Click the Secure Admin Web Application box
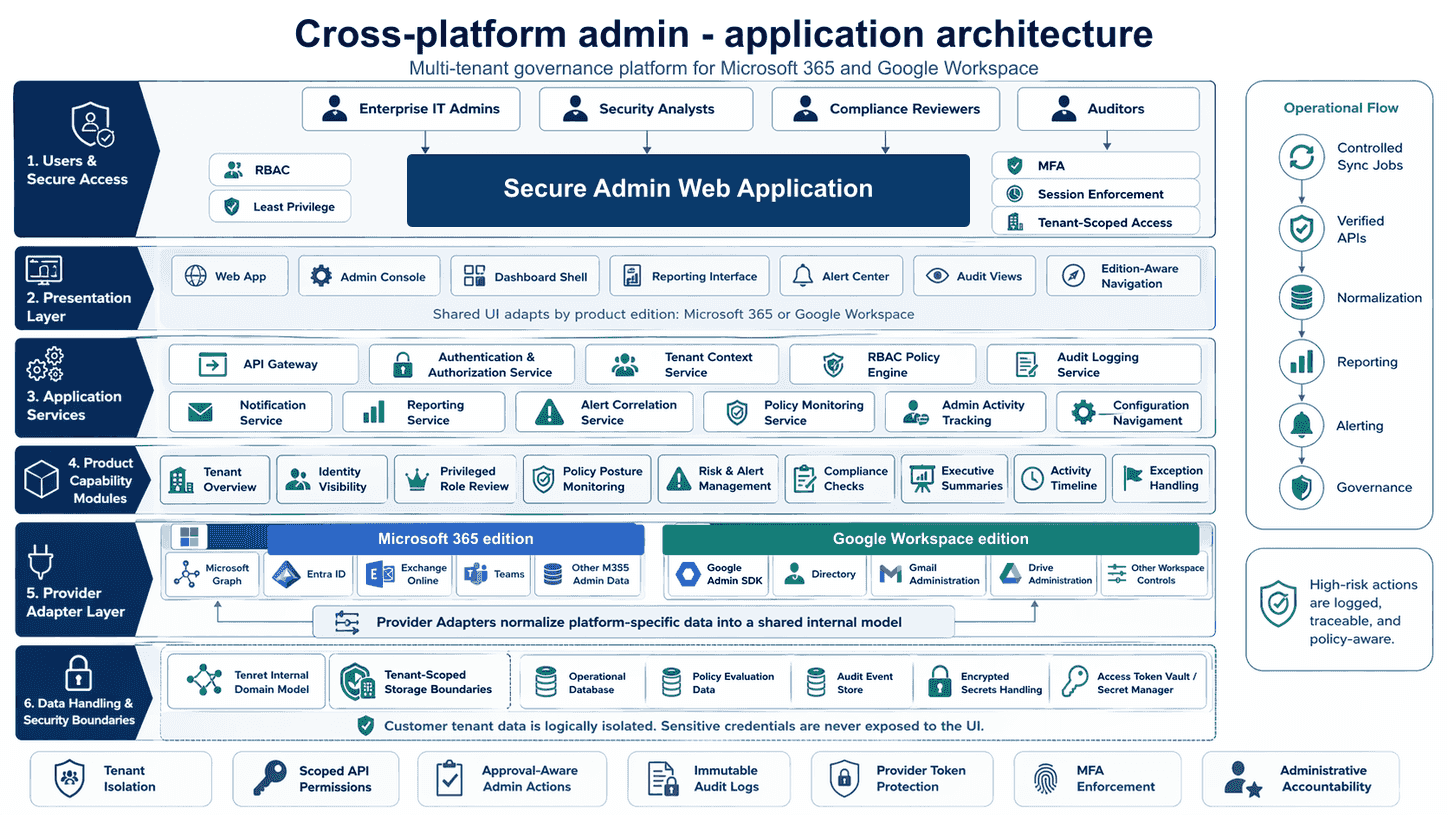Viewport: 1448px width, 815px height. coord(688,190)
